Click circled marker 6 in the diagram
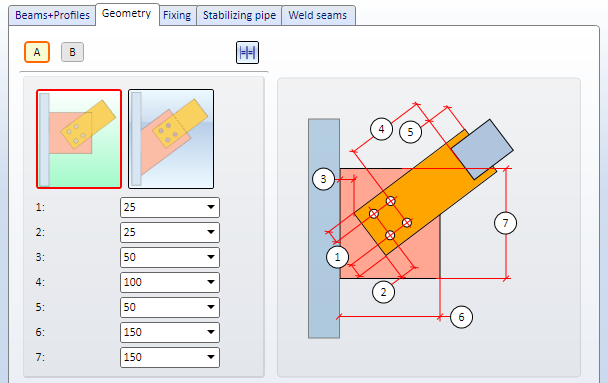The image size is (608, 383). pyautogui.click(x=461, y=317)
